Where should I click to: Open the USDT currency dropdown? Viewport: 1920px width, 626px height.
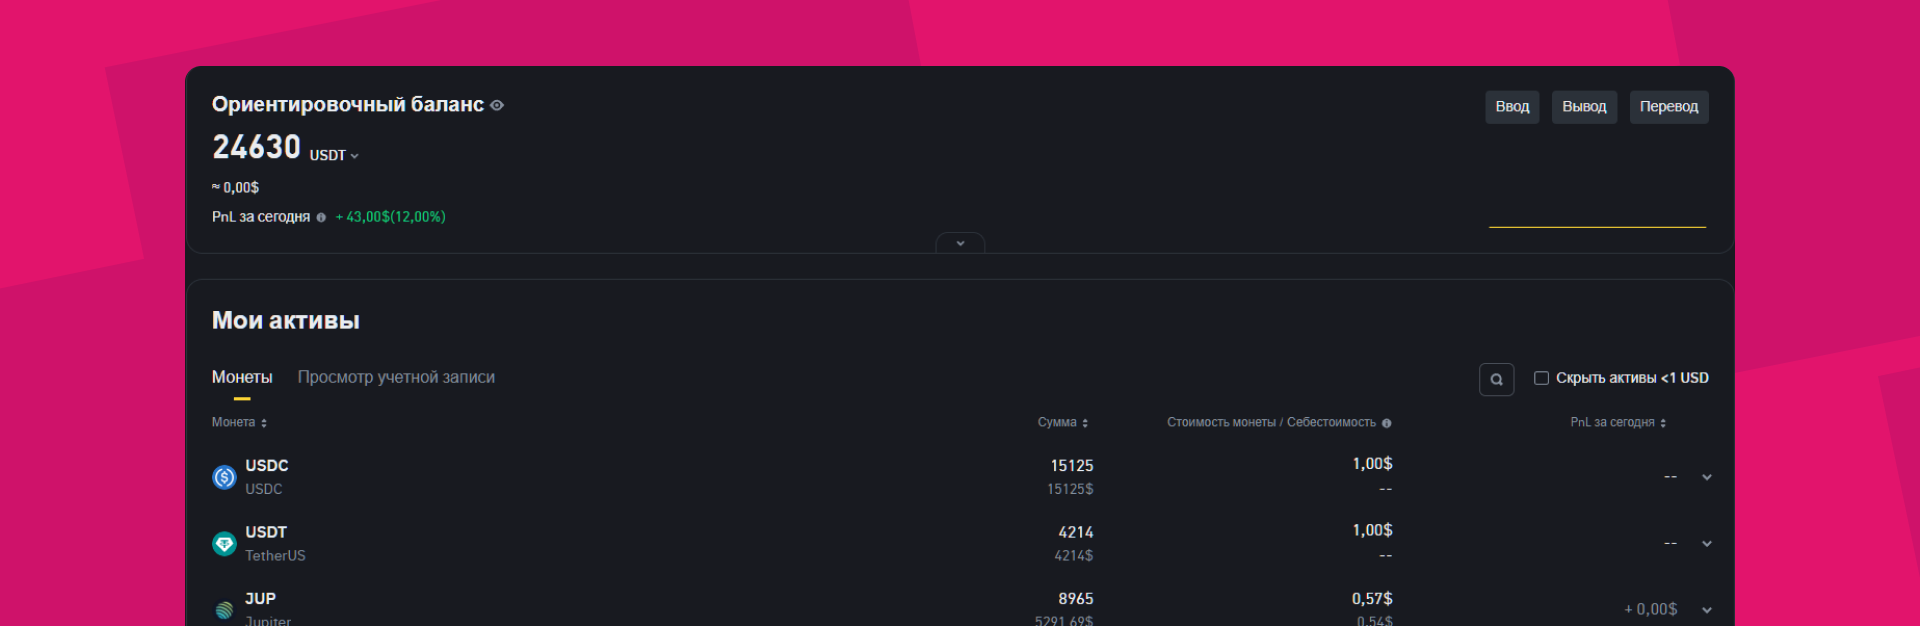click(334, 155)
